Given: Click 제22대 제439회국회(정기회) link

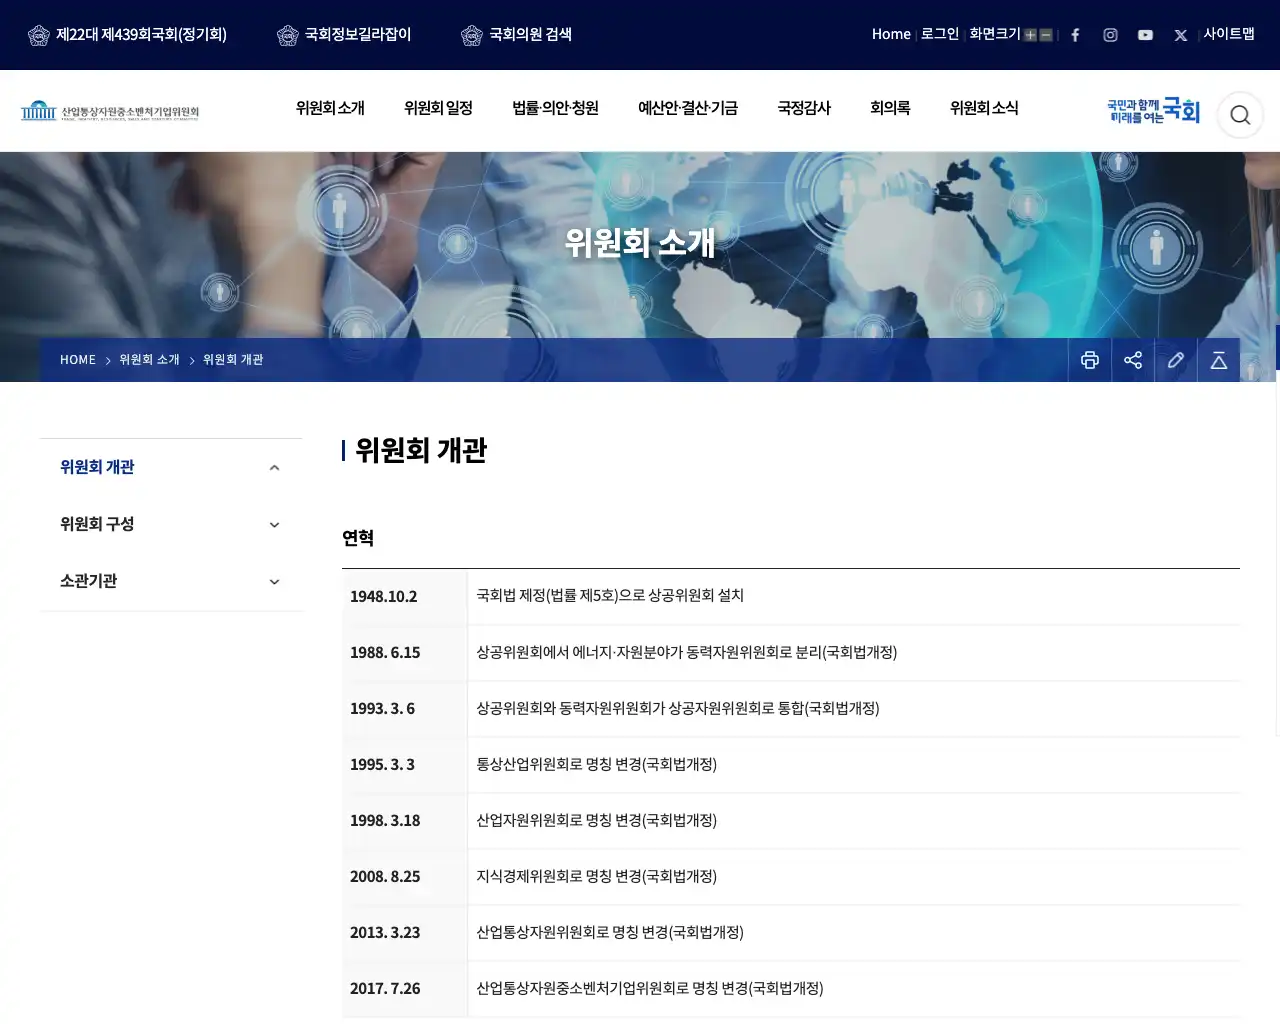Looking at the screenshot, I should (x=141, y=34).
